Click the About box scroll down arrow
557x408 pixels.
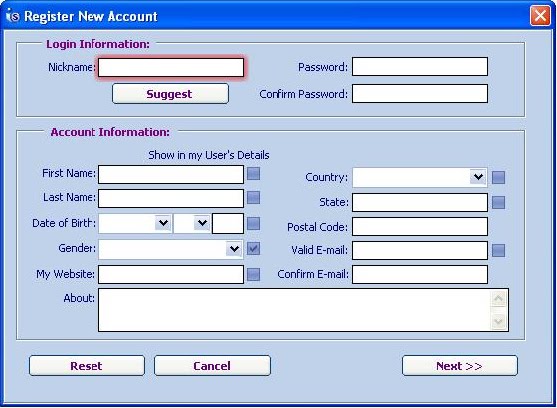[498, 321]
